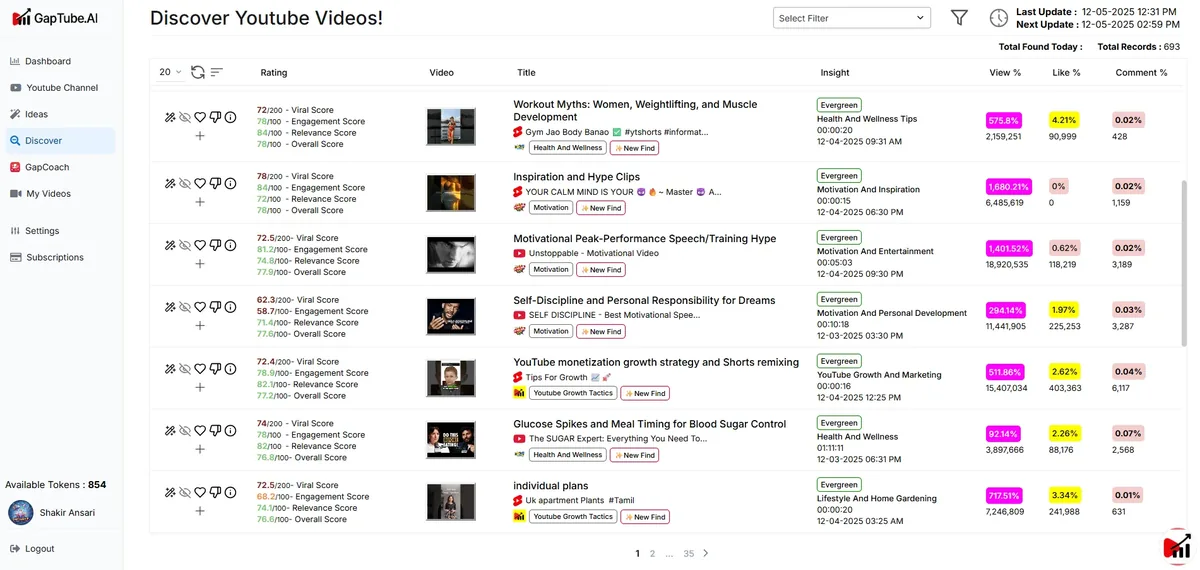Viewport: 1200px width, 570px height.
Task: Dislike the Workout Myths video
Action: click(215, 117)
